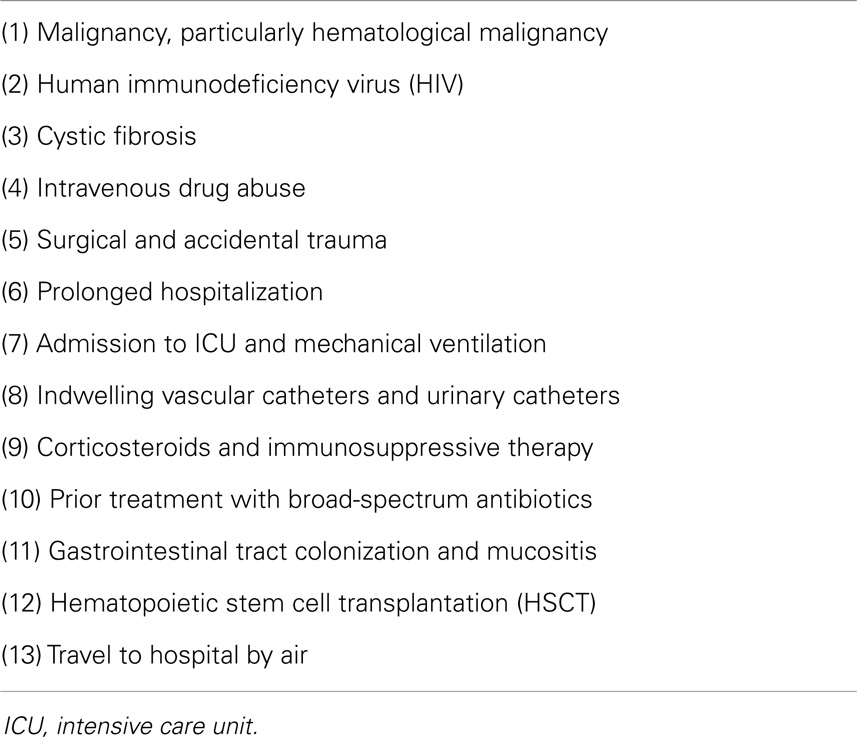Select Indwelling vascular catheters and urinary catheters
Screen dimensions: 857x737
click(x=310, y=396)
